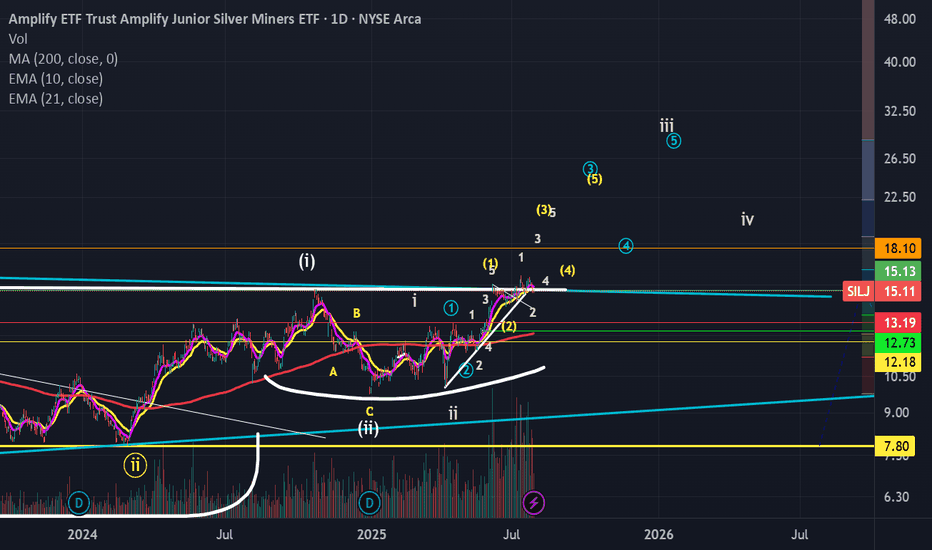Select the cyan circled 5 wave label
The width and height of the screenshot is (932, 550).
point(673,141)
